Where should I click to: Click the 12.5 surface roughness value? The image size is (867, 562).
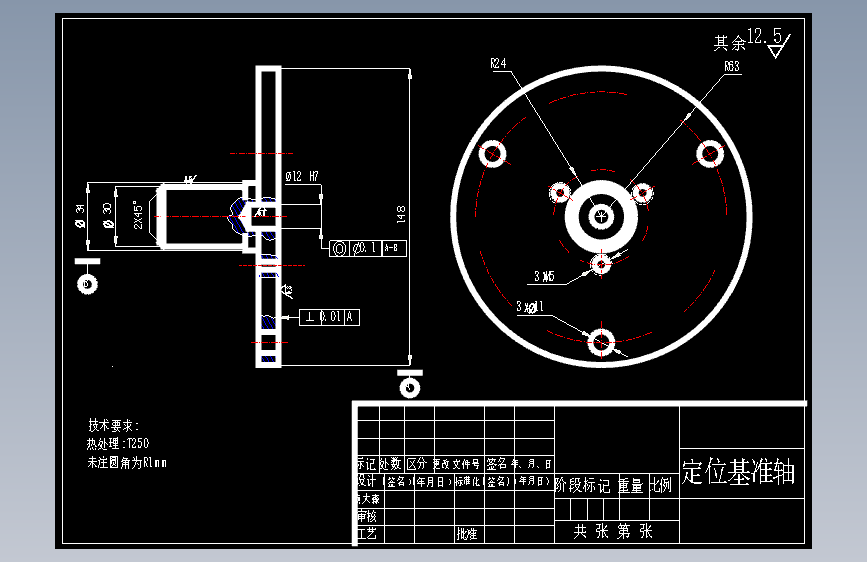[x=765, y=36]
